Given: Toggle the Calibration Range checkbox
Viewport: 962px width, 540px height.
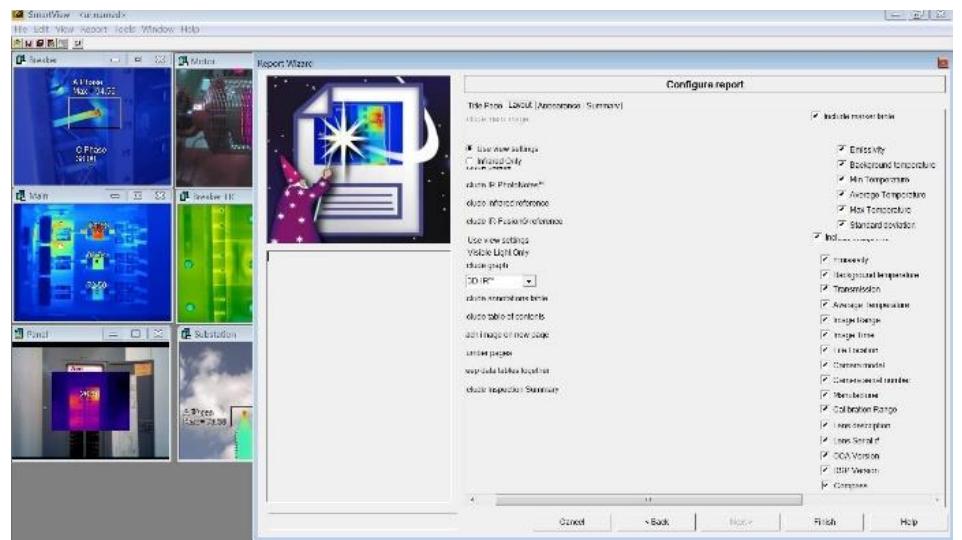Looking at the screenshot, I should [x=825, y=409].
